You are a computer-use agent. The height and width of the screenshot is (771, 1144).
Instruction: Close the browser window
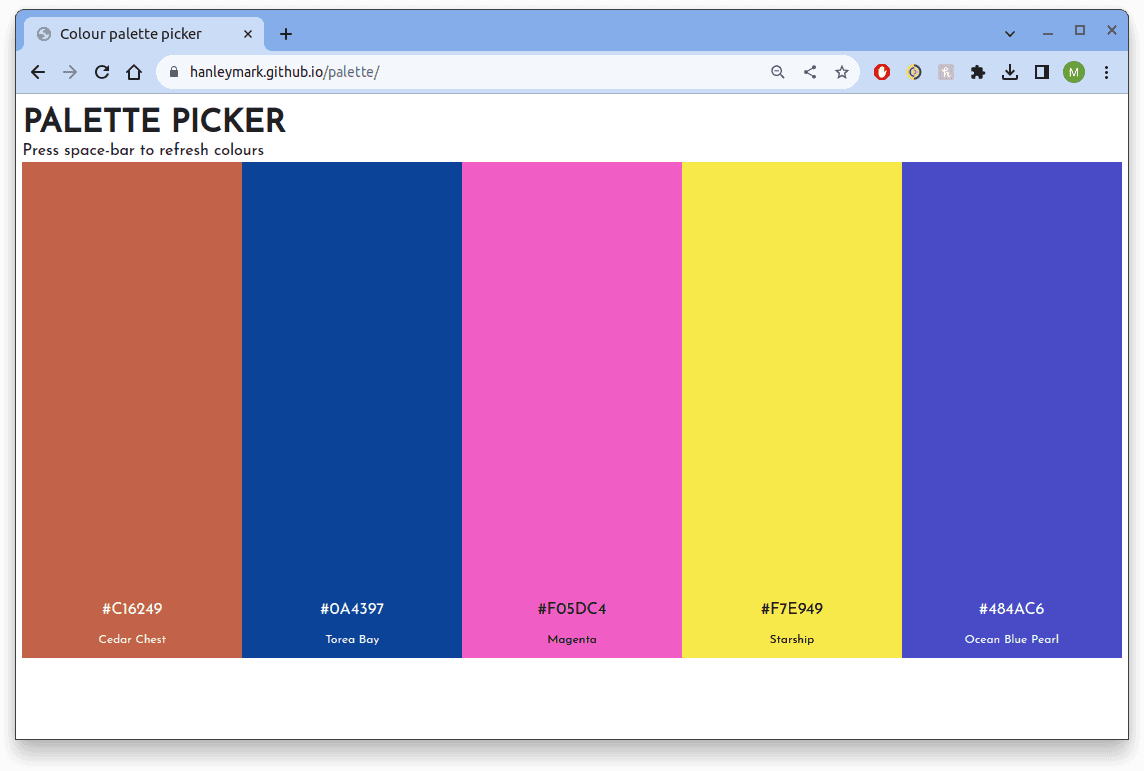pyautogui.click(x=1112, y=30)
